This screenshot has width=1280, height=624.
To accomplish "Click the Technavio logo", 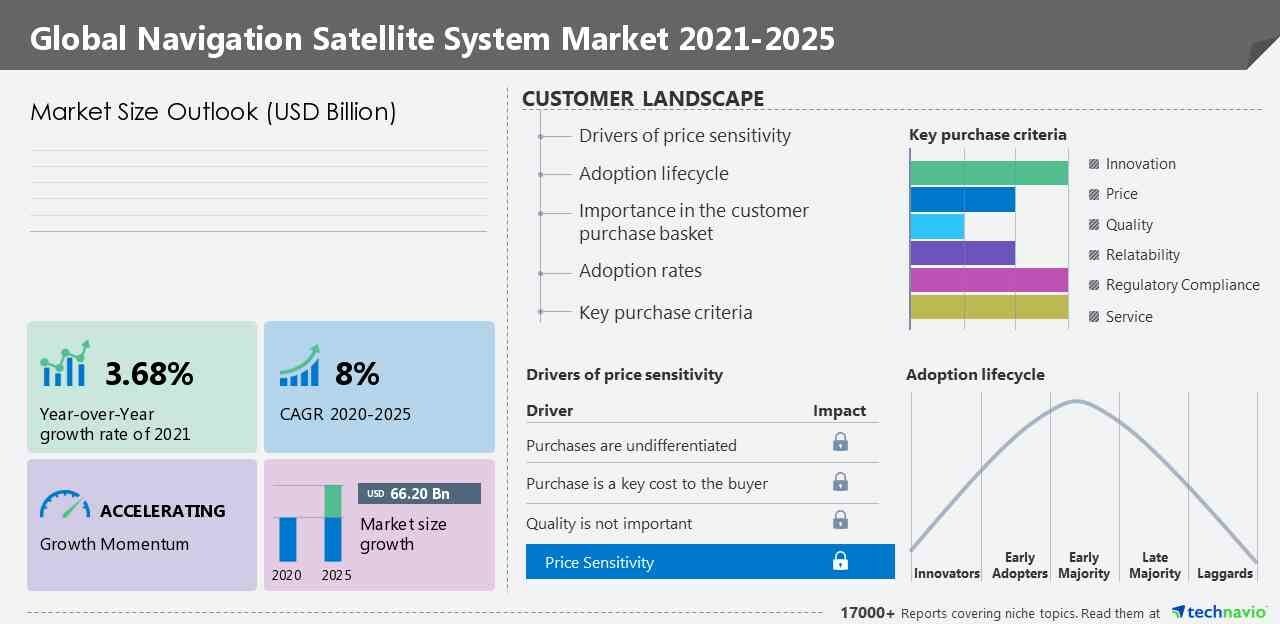I will tap(1219, 612).
